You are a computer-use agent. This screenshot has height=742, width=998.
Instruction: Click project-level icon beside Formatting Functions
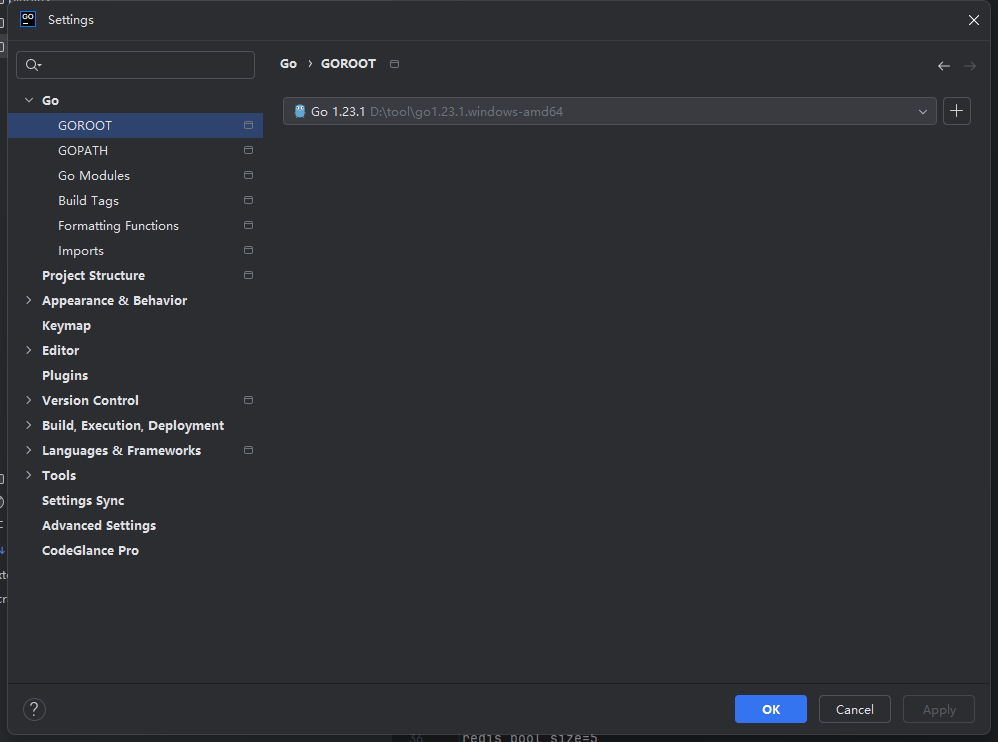pyautogui.click(x=248, y=225)
